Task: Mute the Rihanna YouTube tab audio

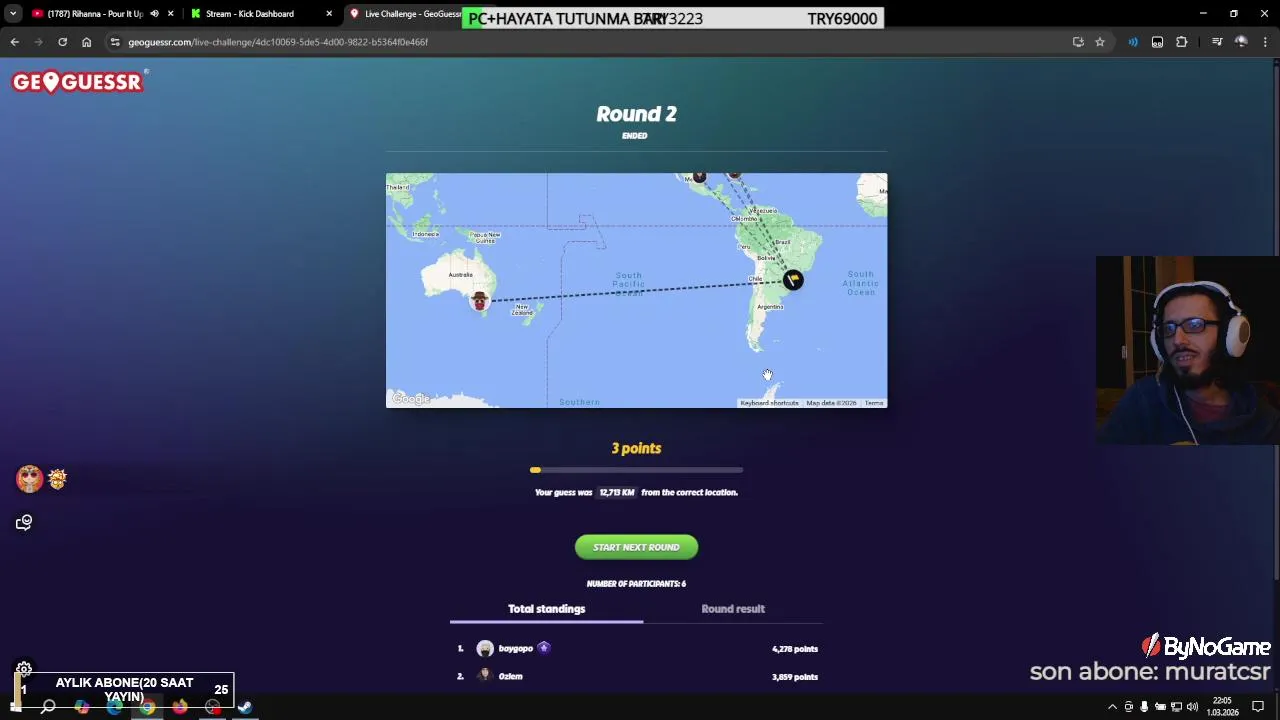Action: [154, 14]
